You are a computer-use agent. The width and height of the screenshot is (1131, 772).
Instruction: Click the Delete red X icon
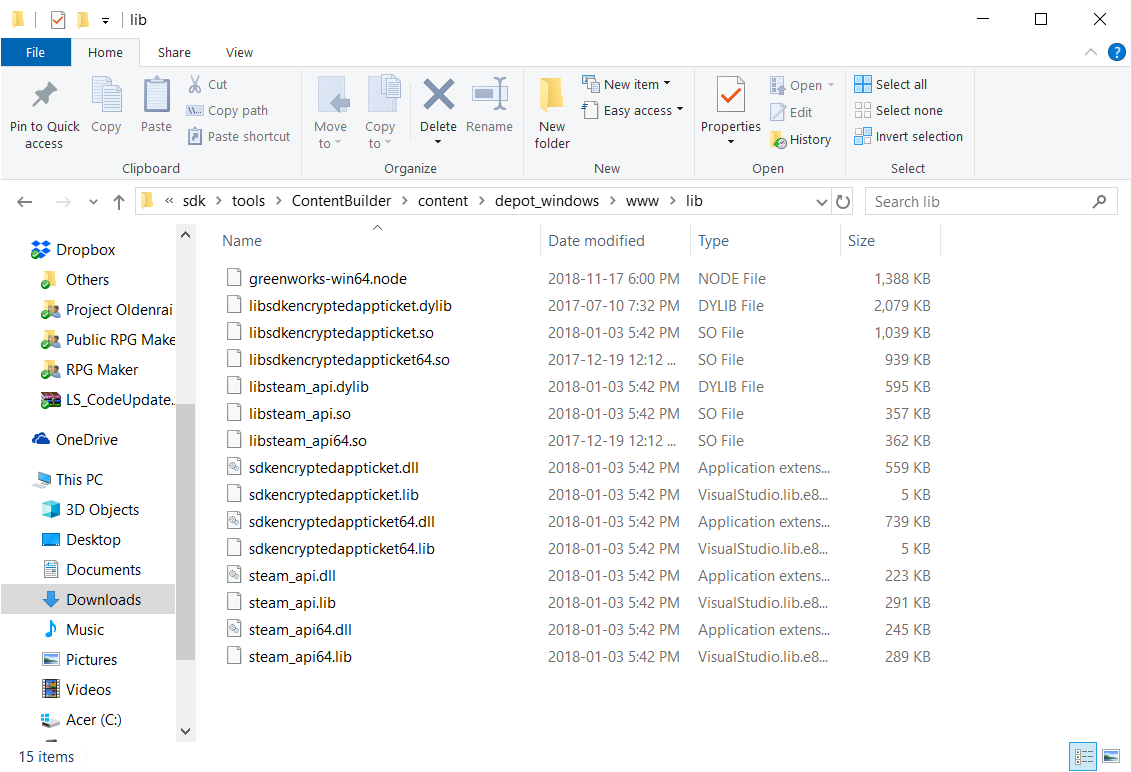pyautogui.click(x=438, y=95)
